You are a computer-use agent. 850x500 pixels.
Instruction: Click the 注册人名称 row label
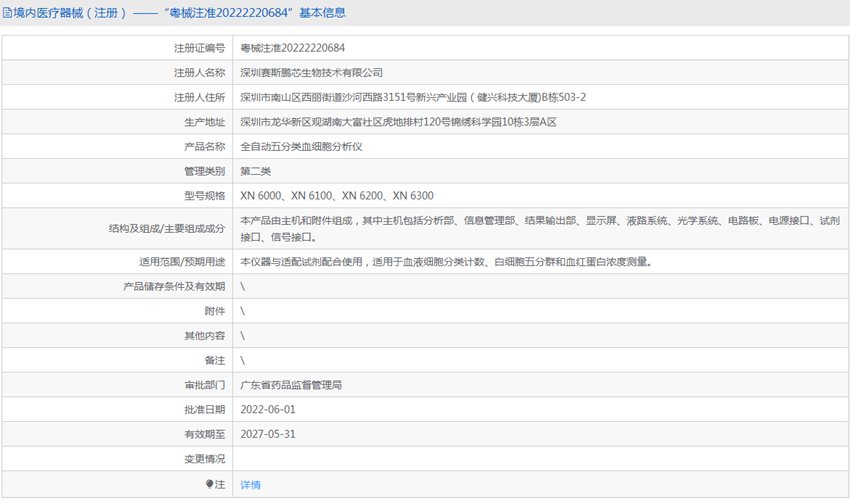[x=199, y=73]
